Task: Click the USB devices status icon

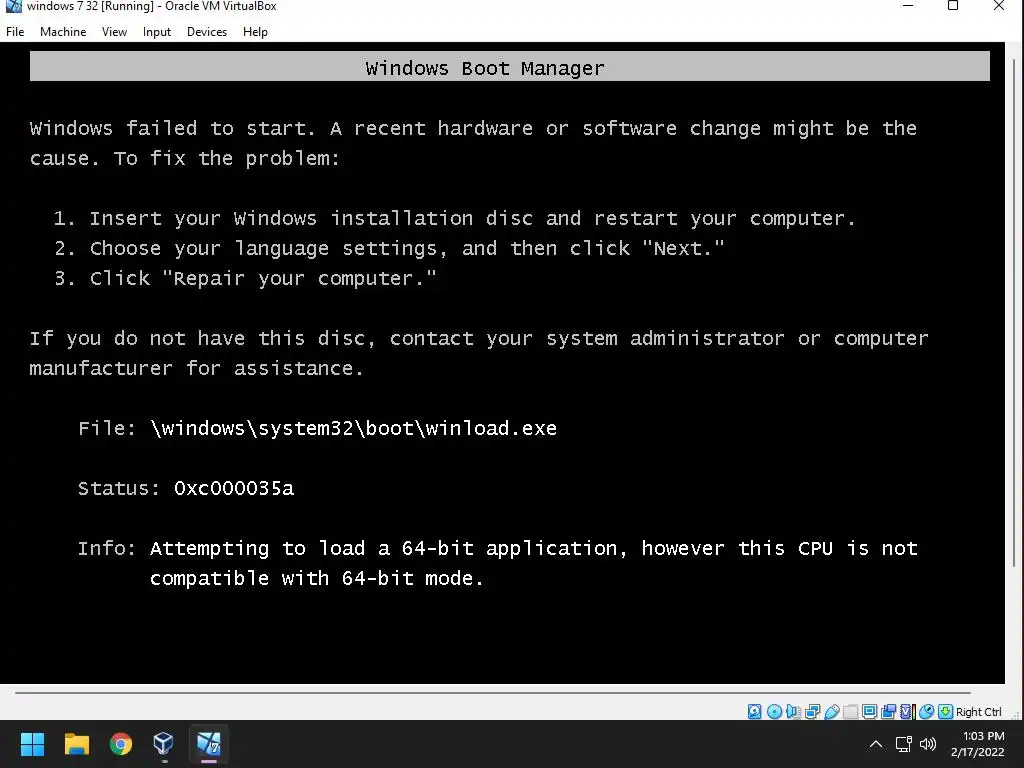Action: coord(831,711)
